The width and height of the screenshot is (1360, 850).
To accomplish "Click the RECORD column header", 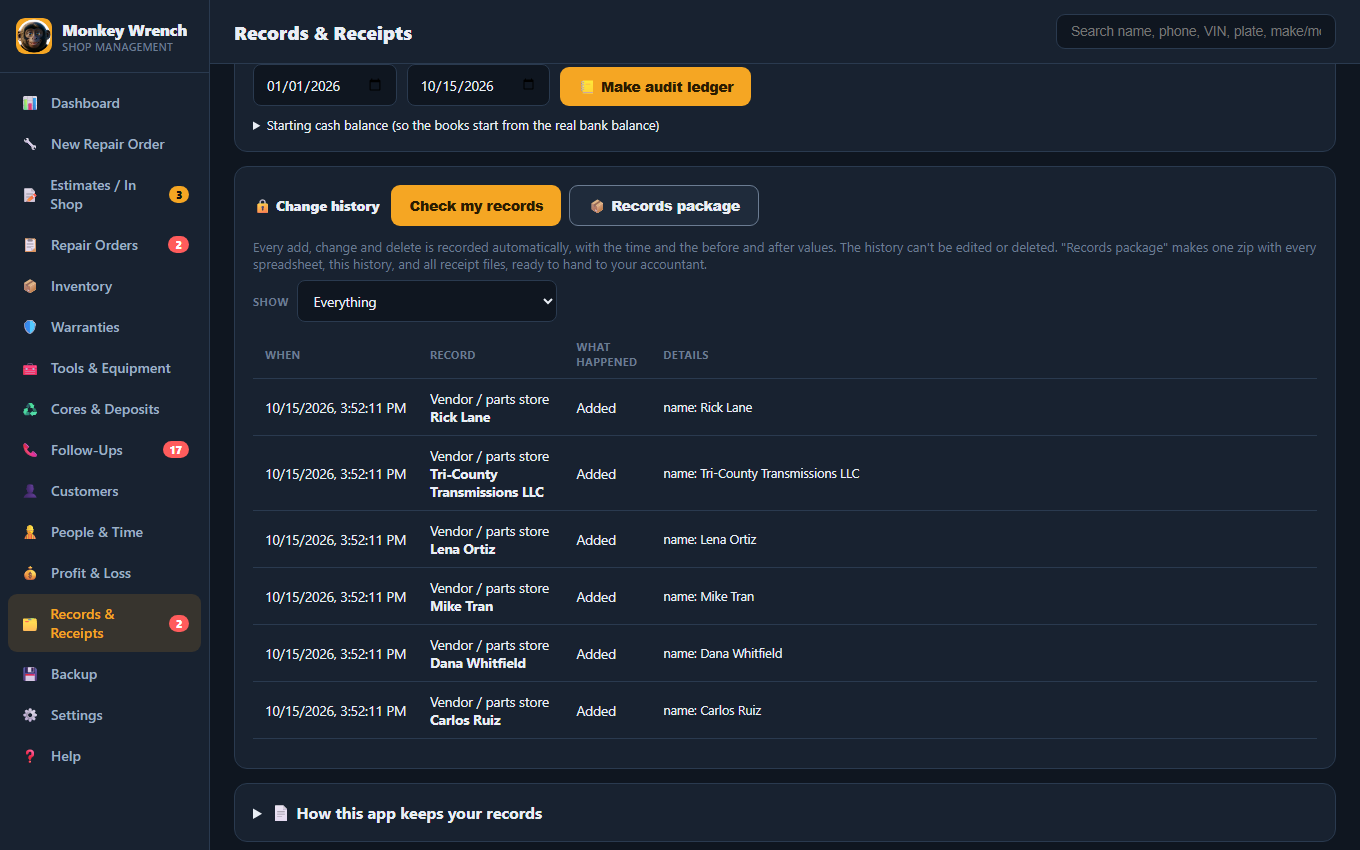I will coord(452,355).
